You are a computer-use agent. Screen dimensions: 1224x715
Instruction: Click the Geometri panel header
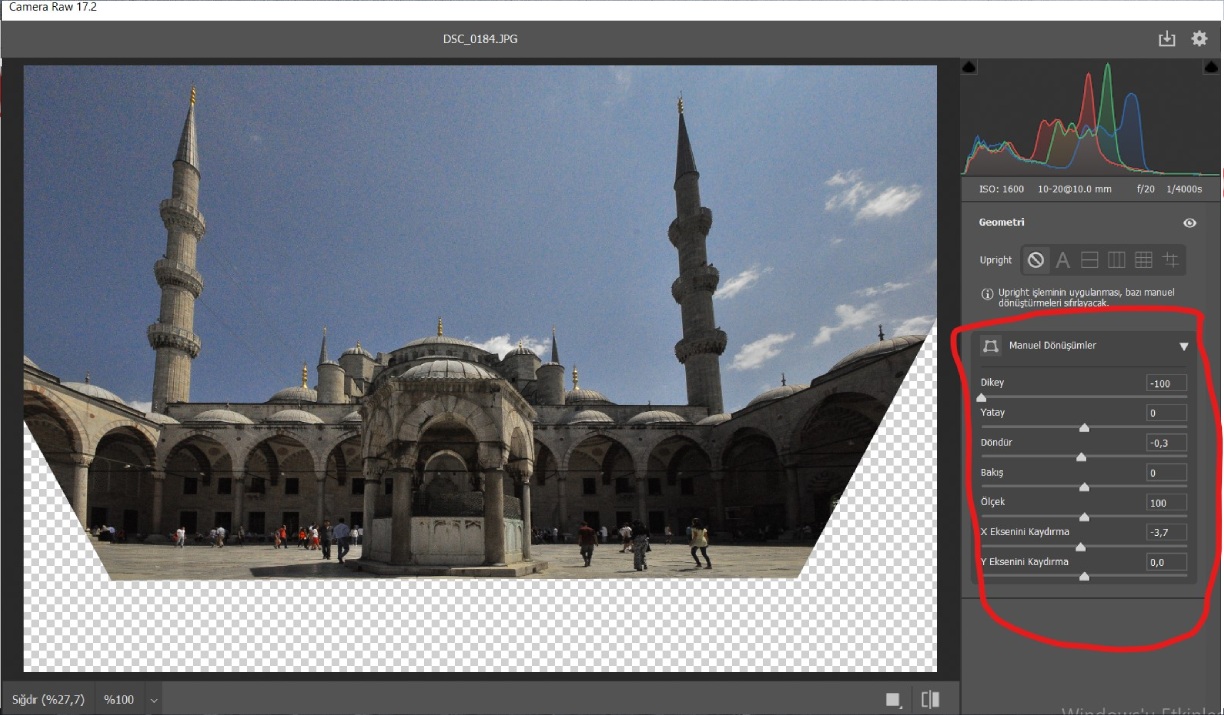click(x=1002, y=223)
